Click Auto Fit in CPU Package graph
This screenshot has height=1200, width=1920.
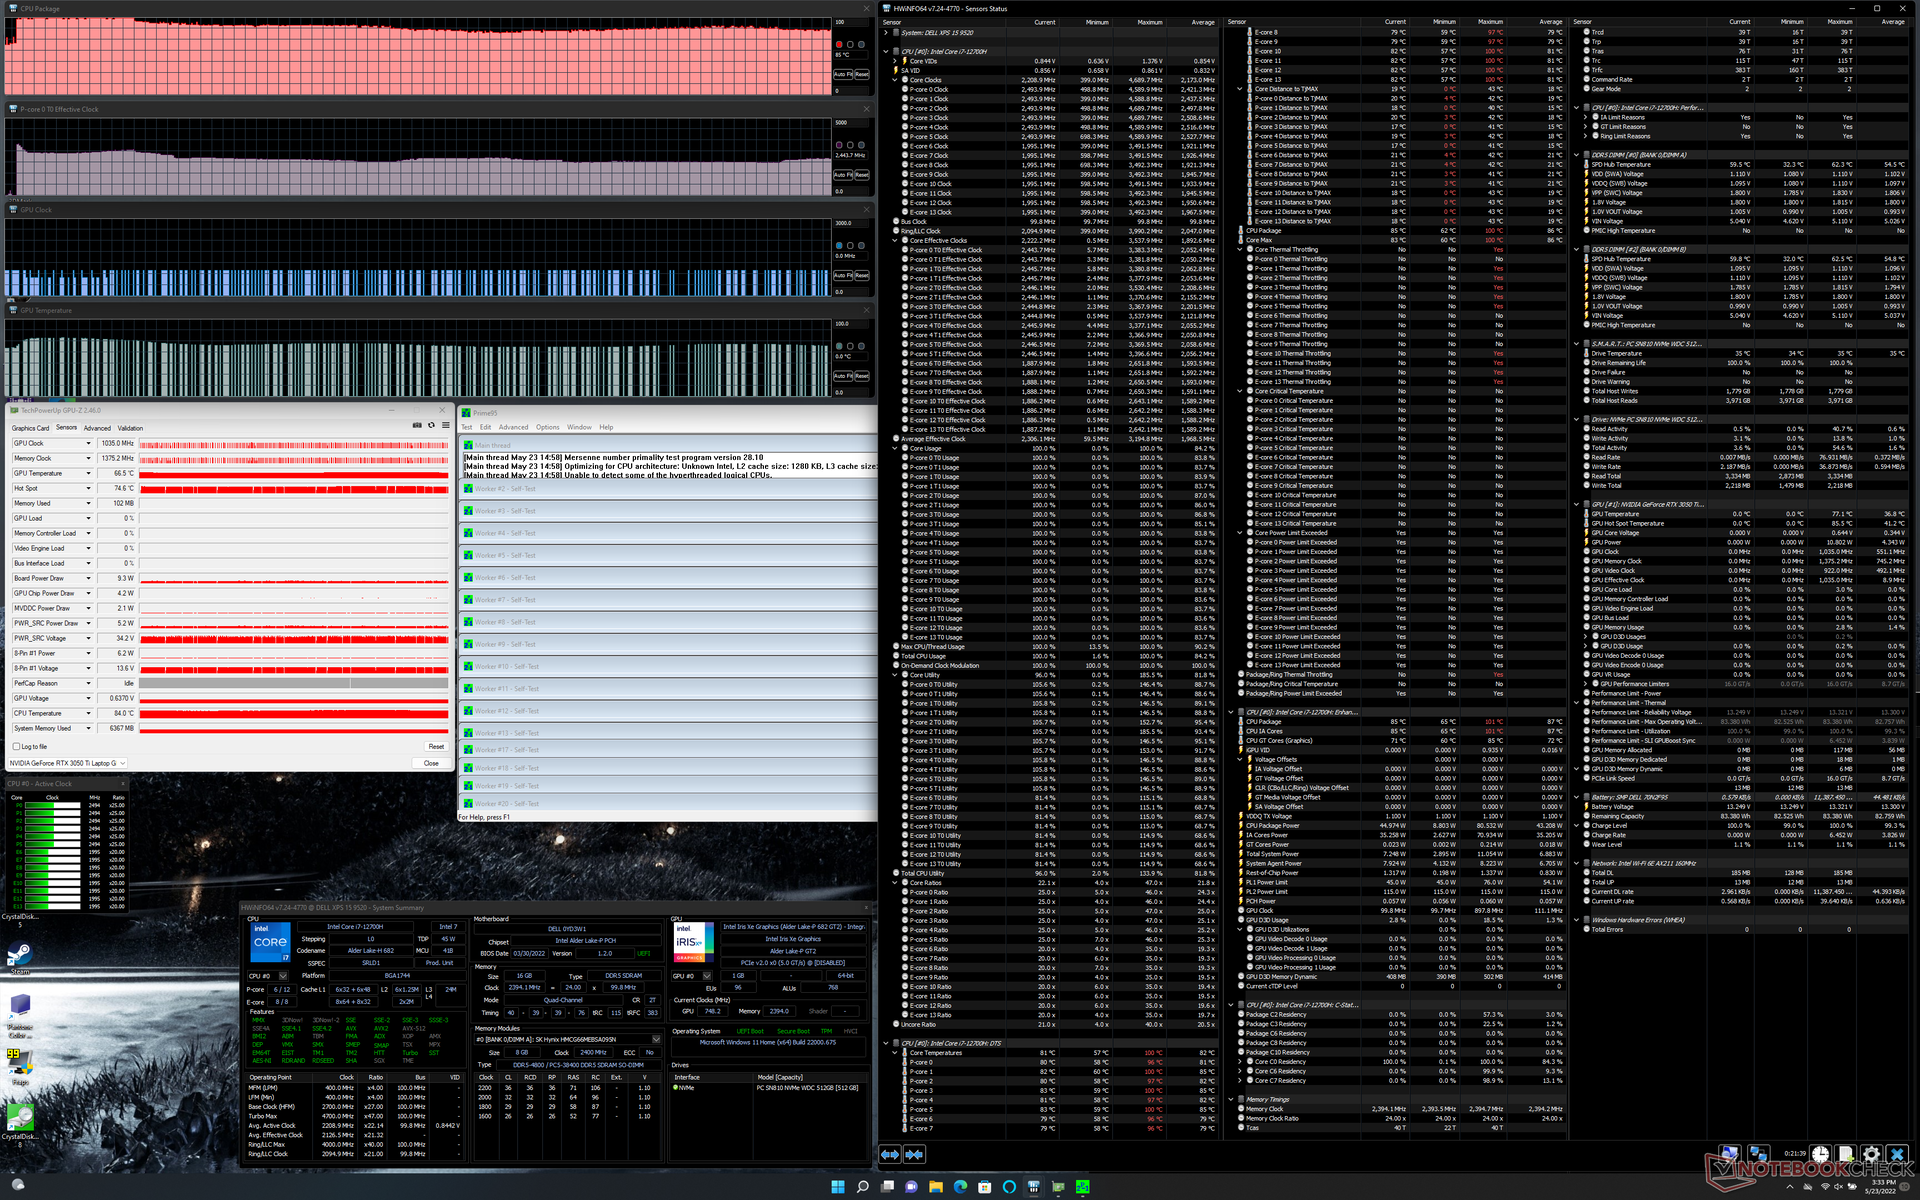point(843,74)
